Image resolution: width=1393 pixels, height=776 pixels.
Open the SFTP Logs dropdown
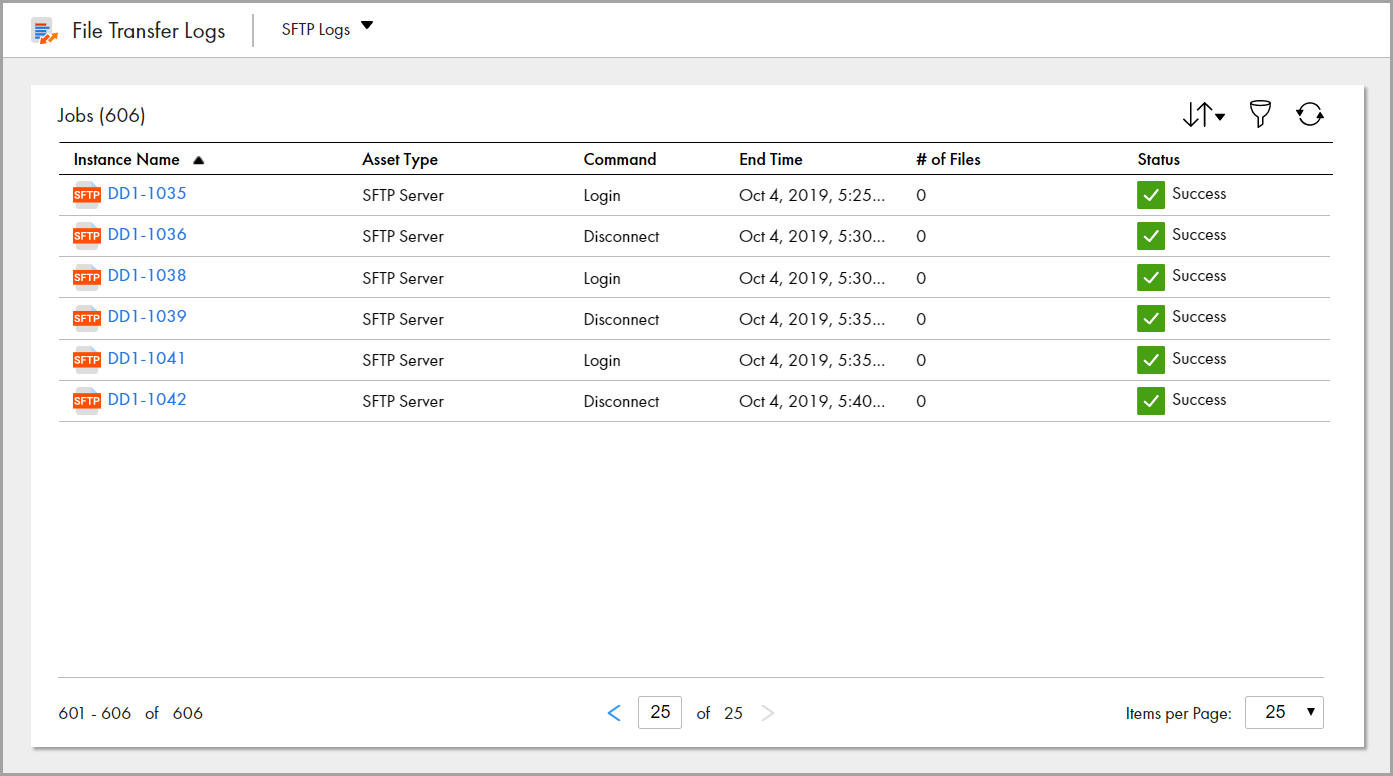coord(327,29)
